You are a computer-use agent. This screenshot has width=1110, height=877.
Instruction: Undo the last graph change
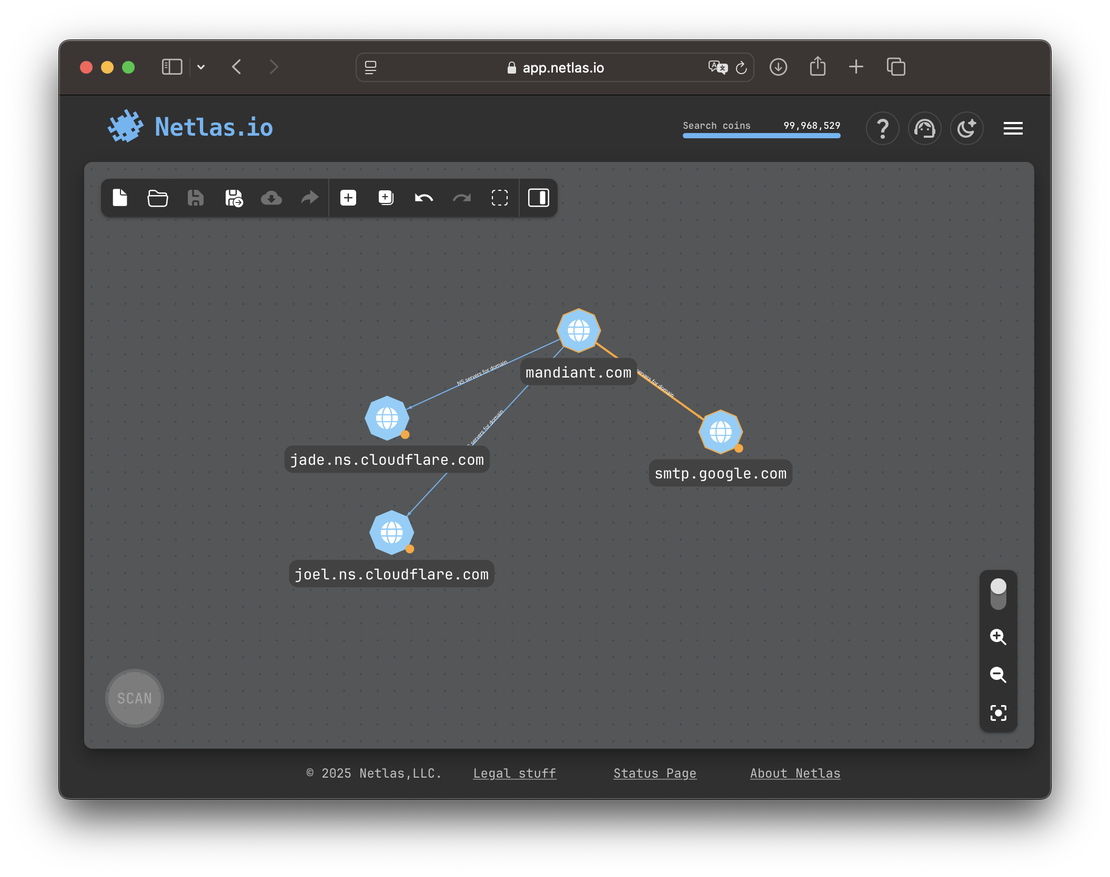pyautogui.click(x=423, y=197)
